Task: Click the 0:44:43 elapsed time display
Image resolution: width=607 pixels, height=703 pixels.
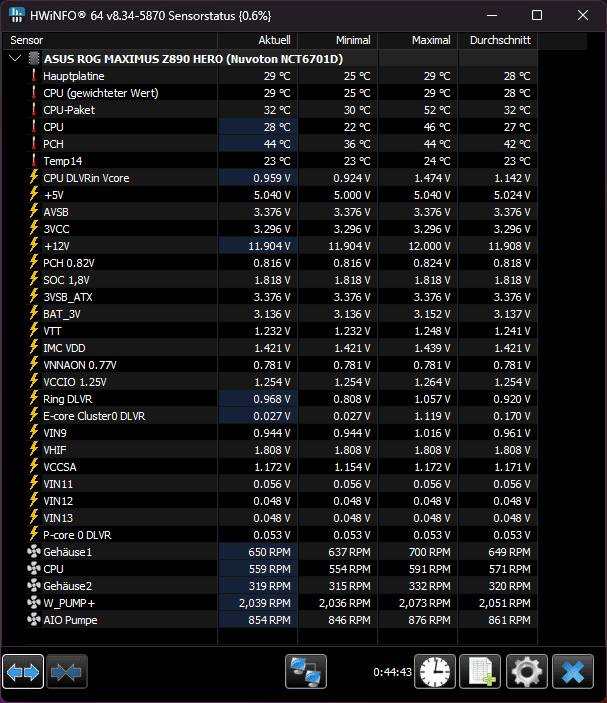Action: click(392, 672)
